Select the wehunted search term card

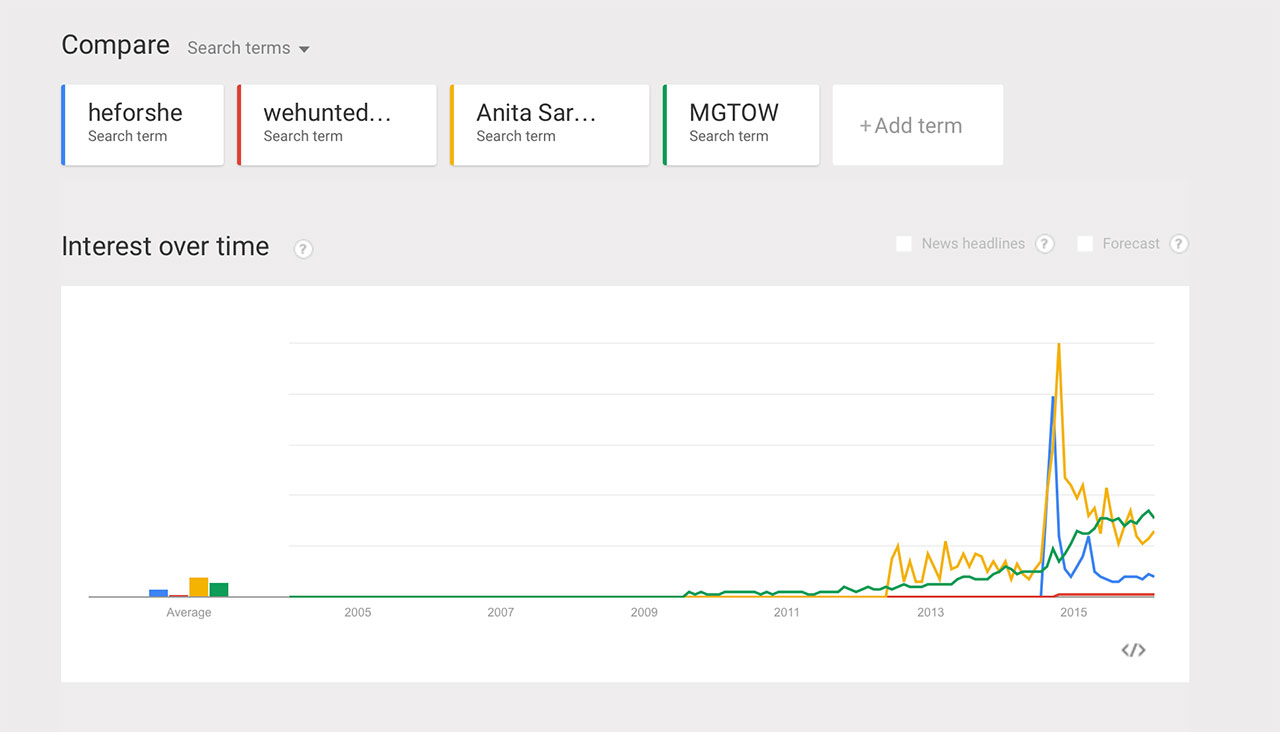point(337,125)
